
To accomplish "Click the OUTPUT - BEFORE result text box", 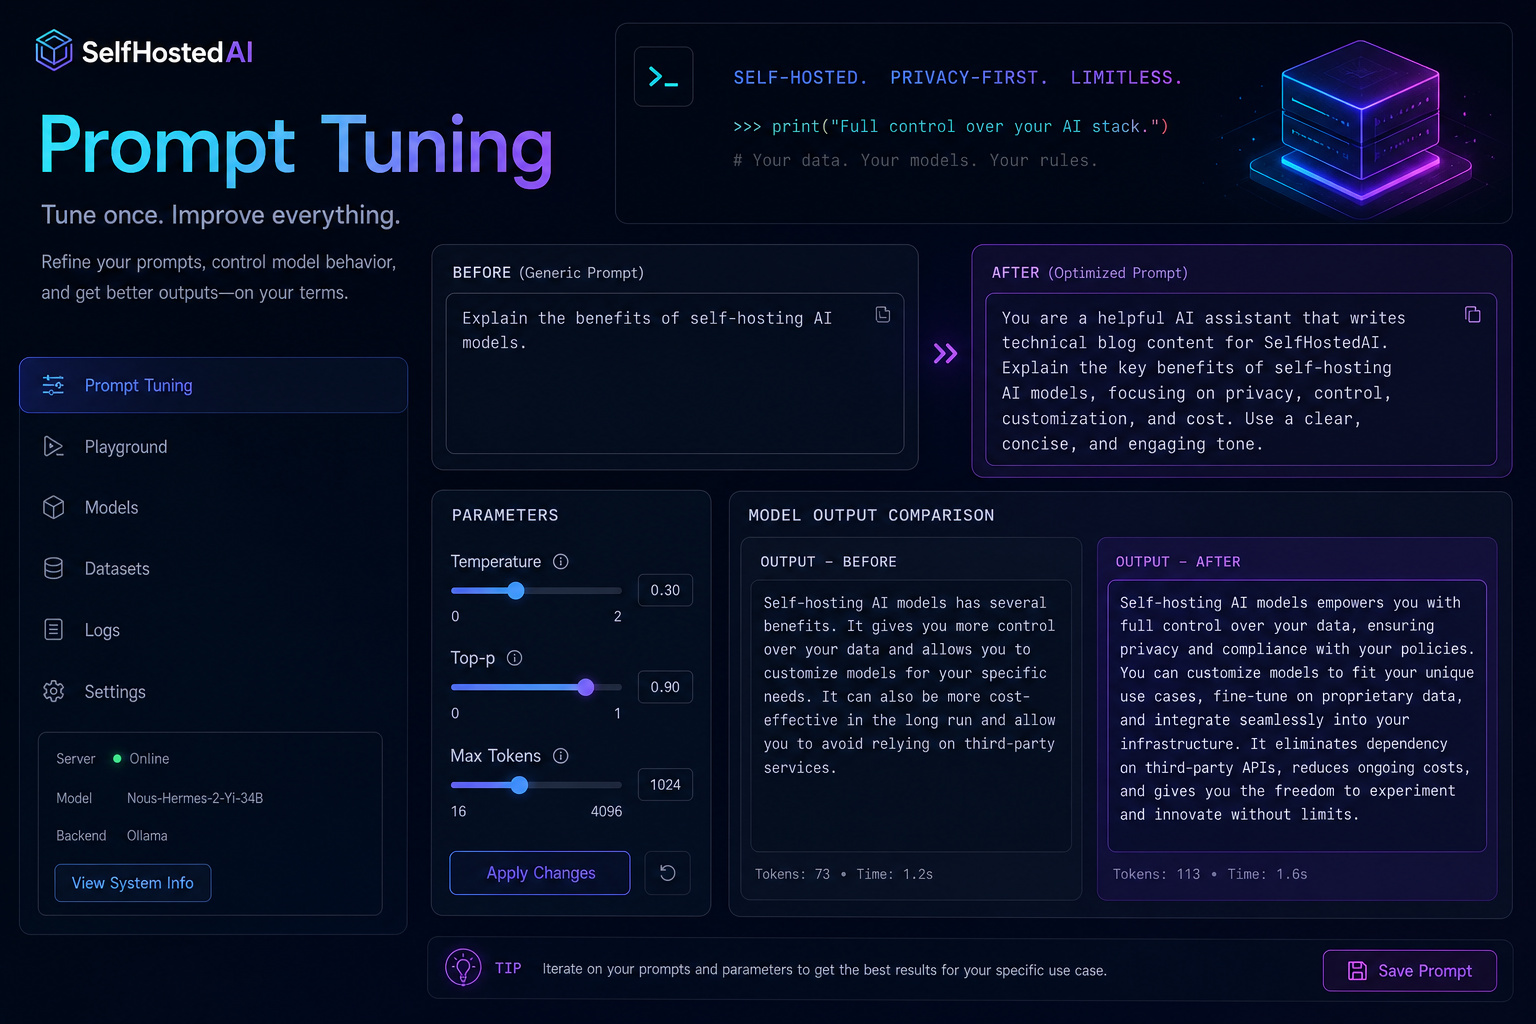I will (x=911, y=716).
